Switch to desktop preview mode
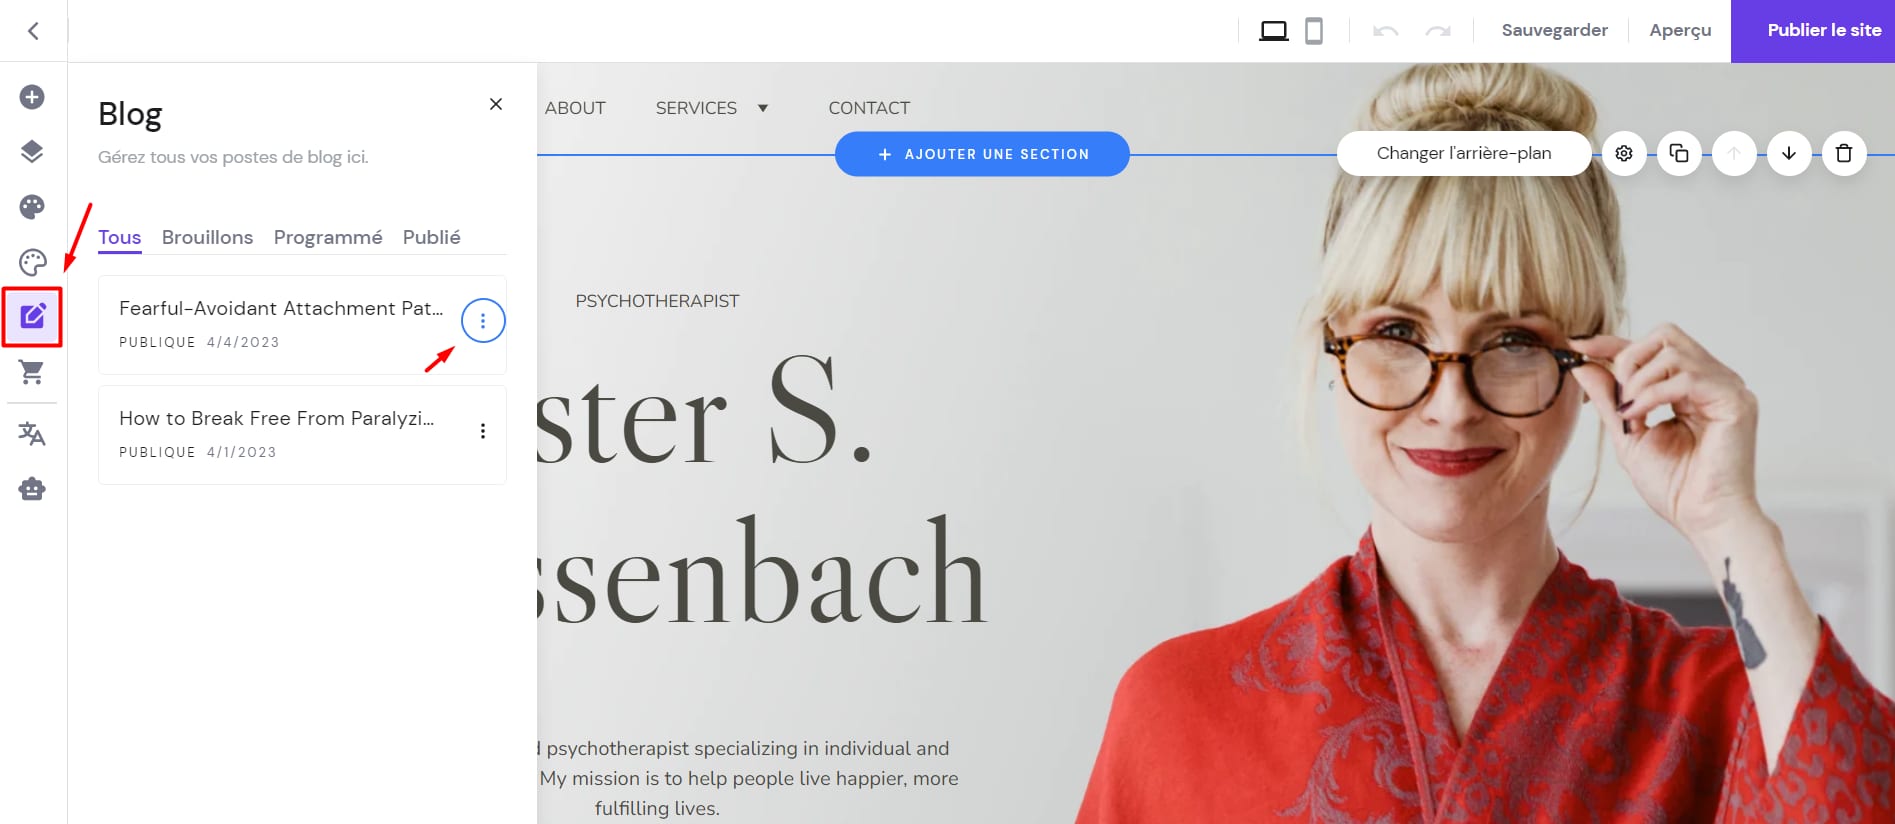Image resolution: width=1895 pixels, height=824 pixels. point(1273,31)
